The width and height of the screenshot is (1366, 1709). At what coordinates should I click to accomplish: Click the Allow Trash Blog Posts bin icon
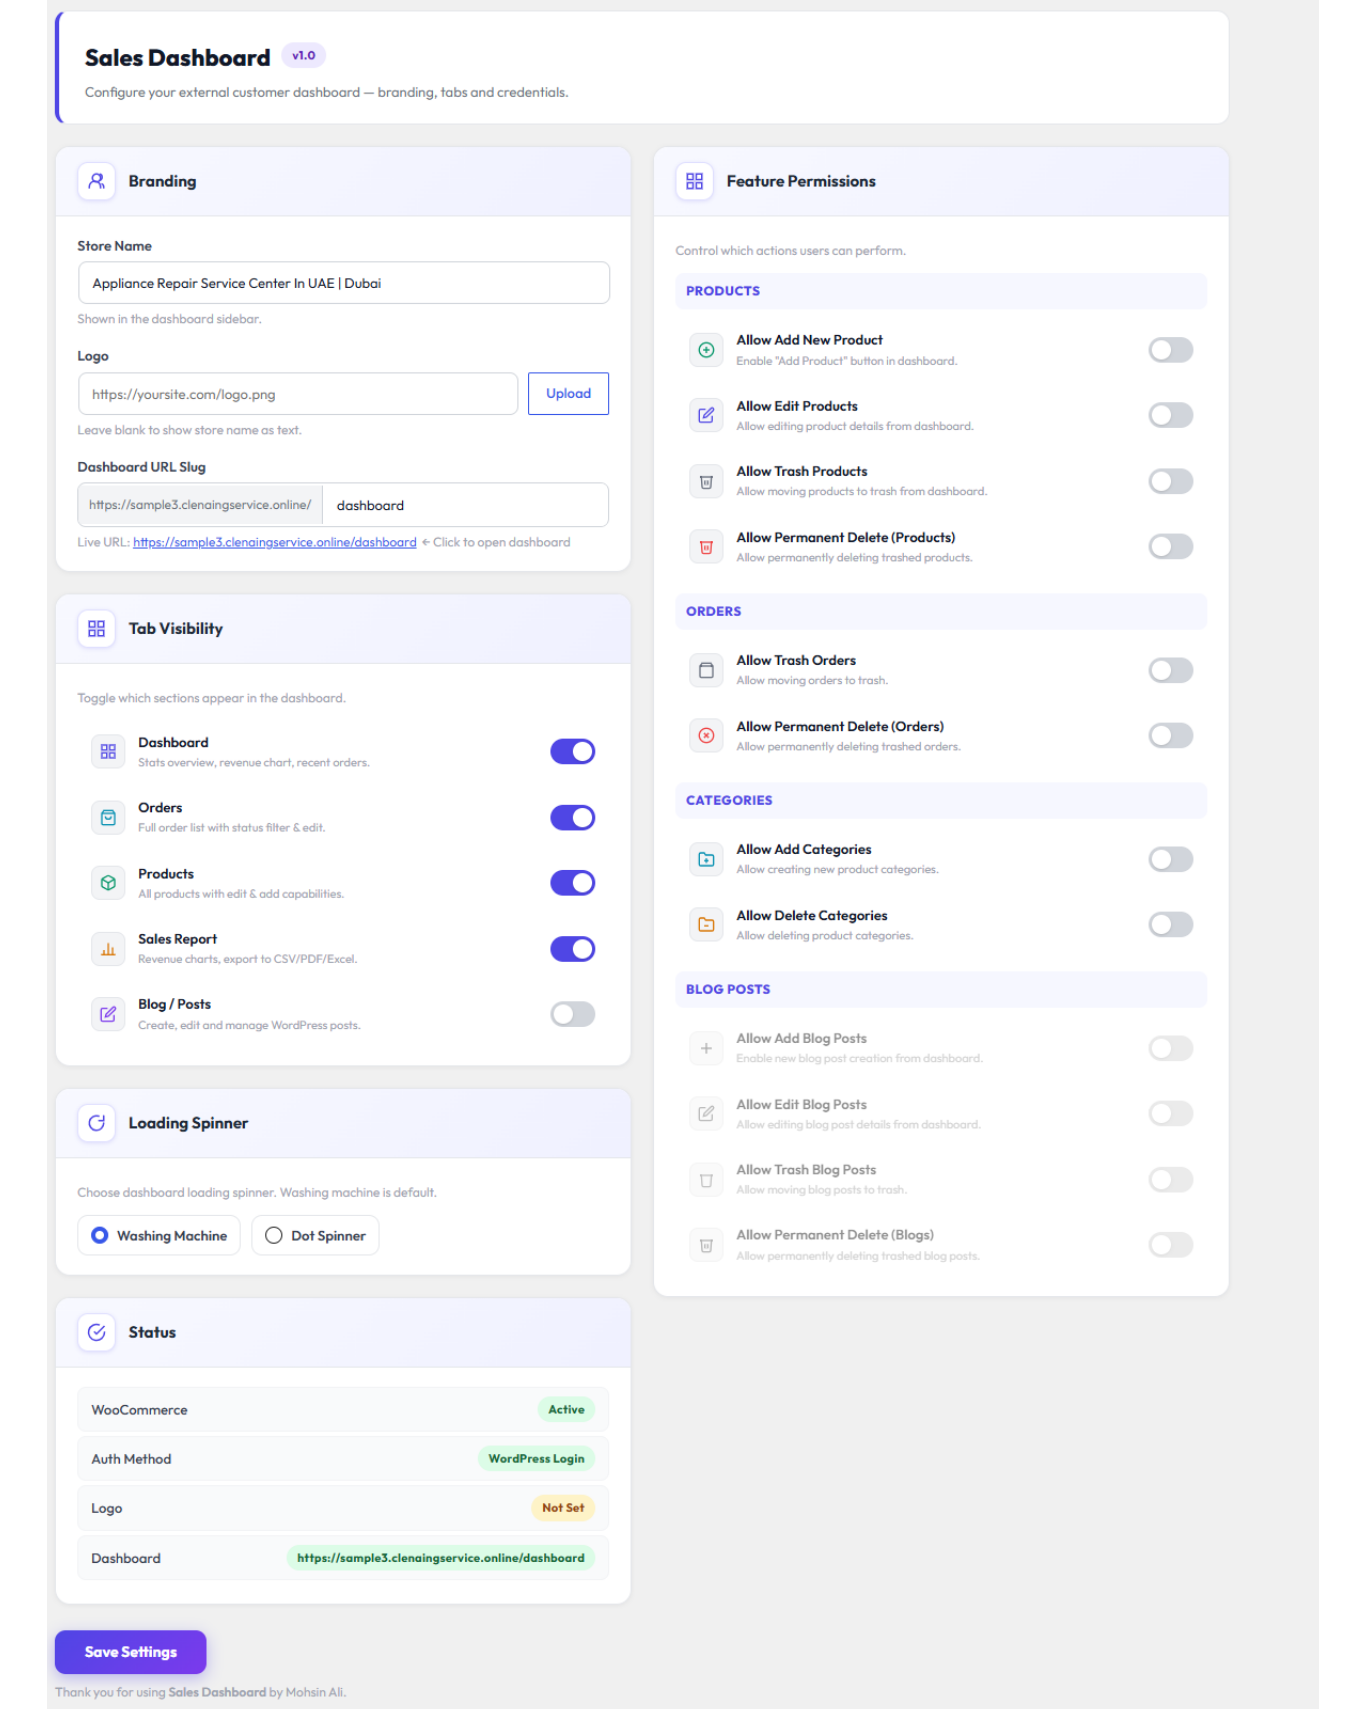point(706,1180)
